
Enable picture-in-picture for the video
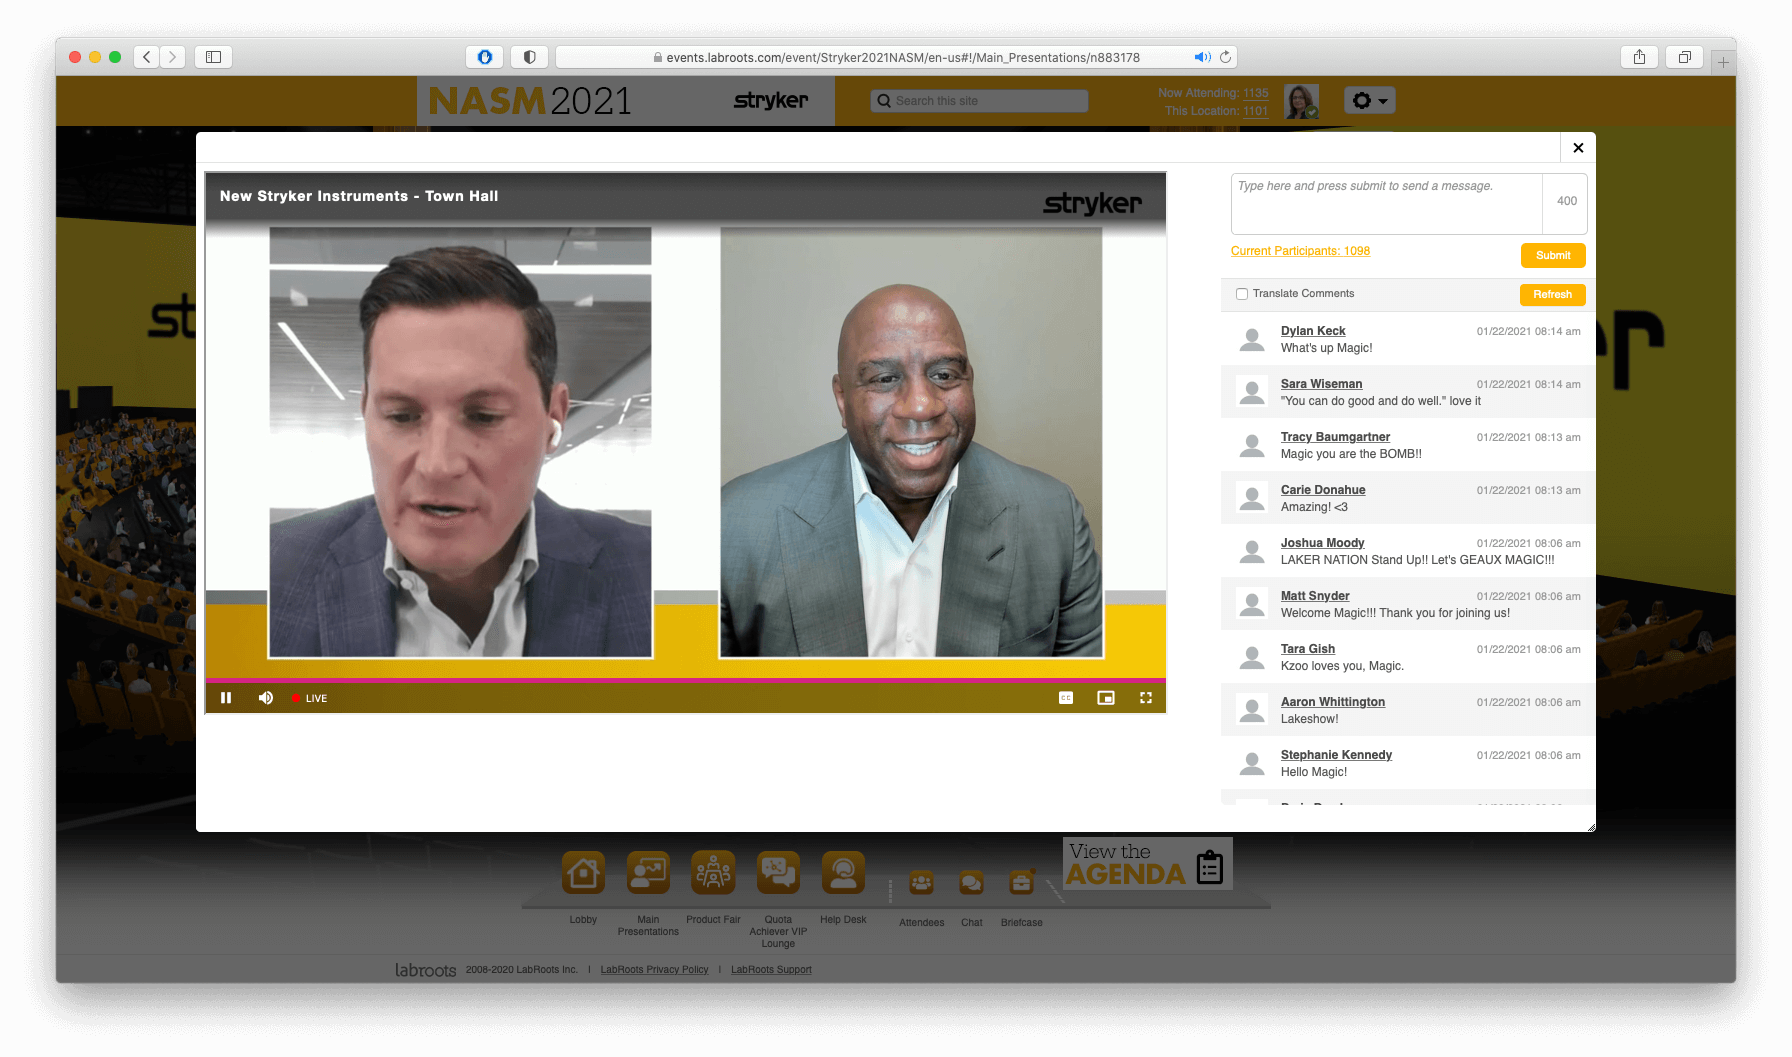pos(1106,698)
